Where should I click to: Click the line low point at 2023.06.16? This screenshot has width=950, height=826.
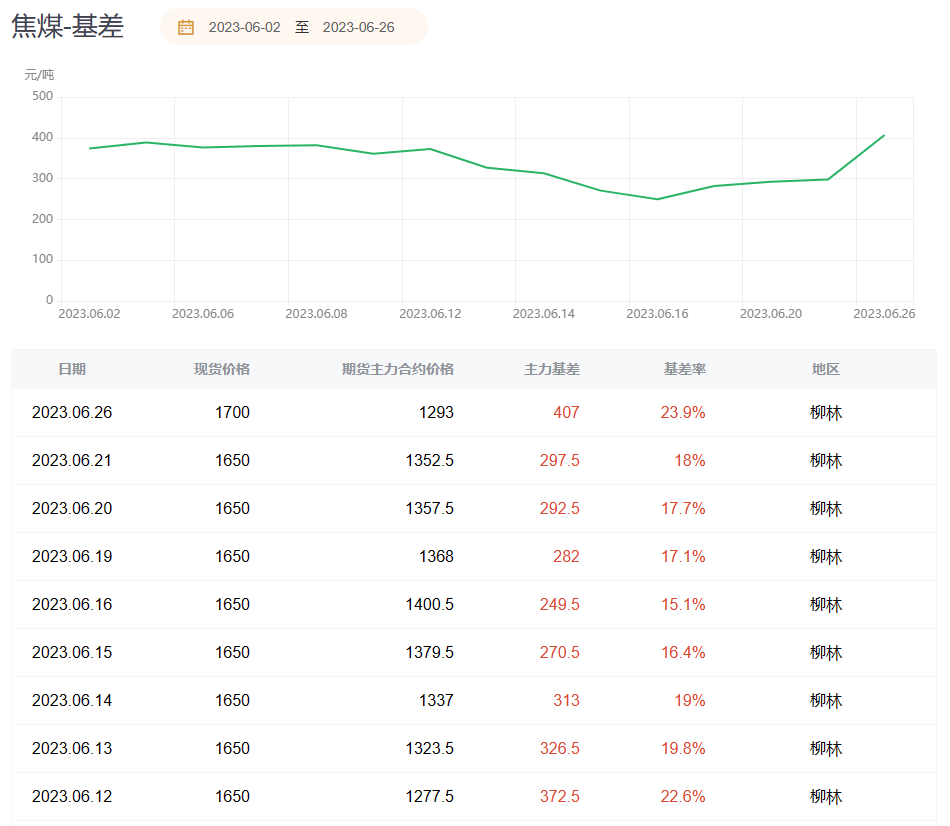(657, 199)
